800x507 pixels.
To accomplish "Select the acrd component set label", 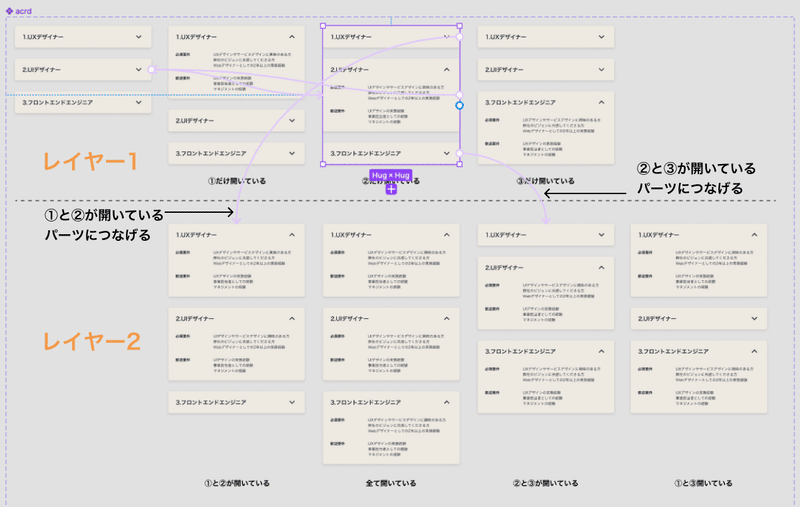I will pyautogui.click(x=18, y=11).
